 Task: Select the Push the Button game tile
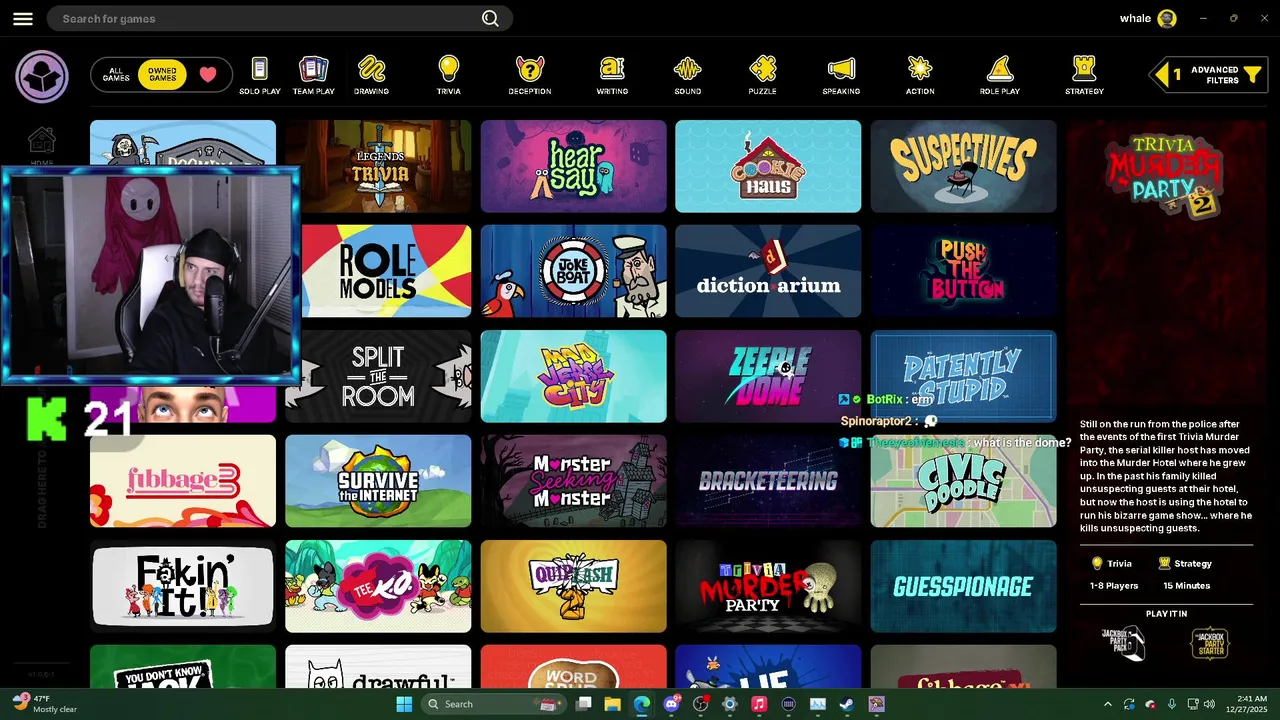[x=963, y=271]
